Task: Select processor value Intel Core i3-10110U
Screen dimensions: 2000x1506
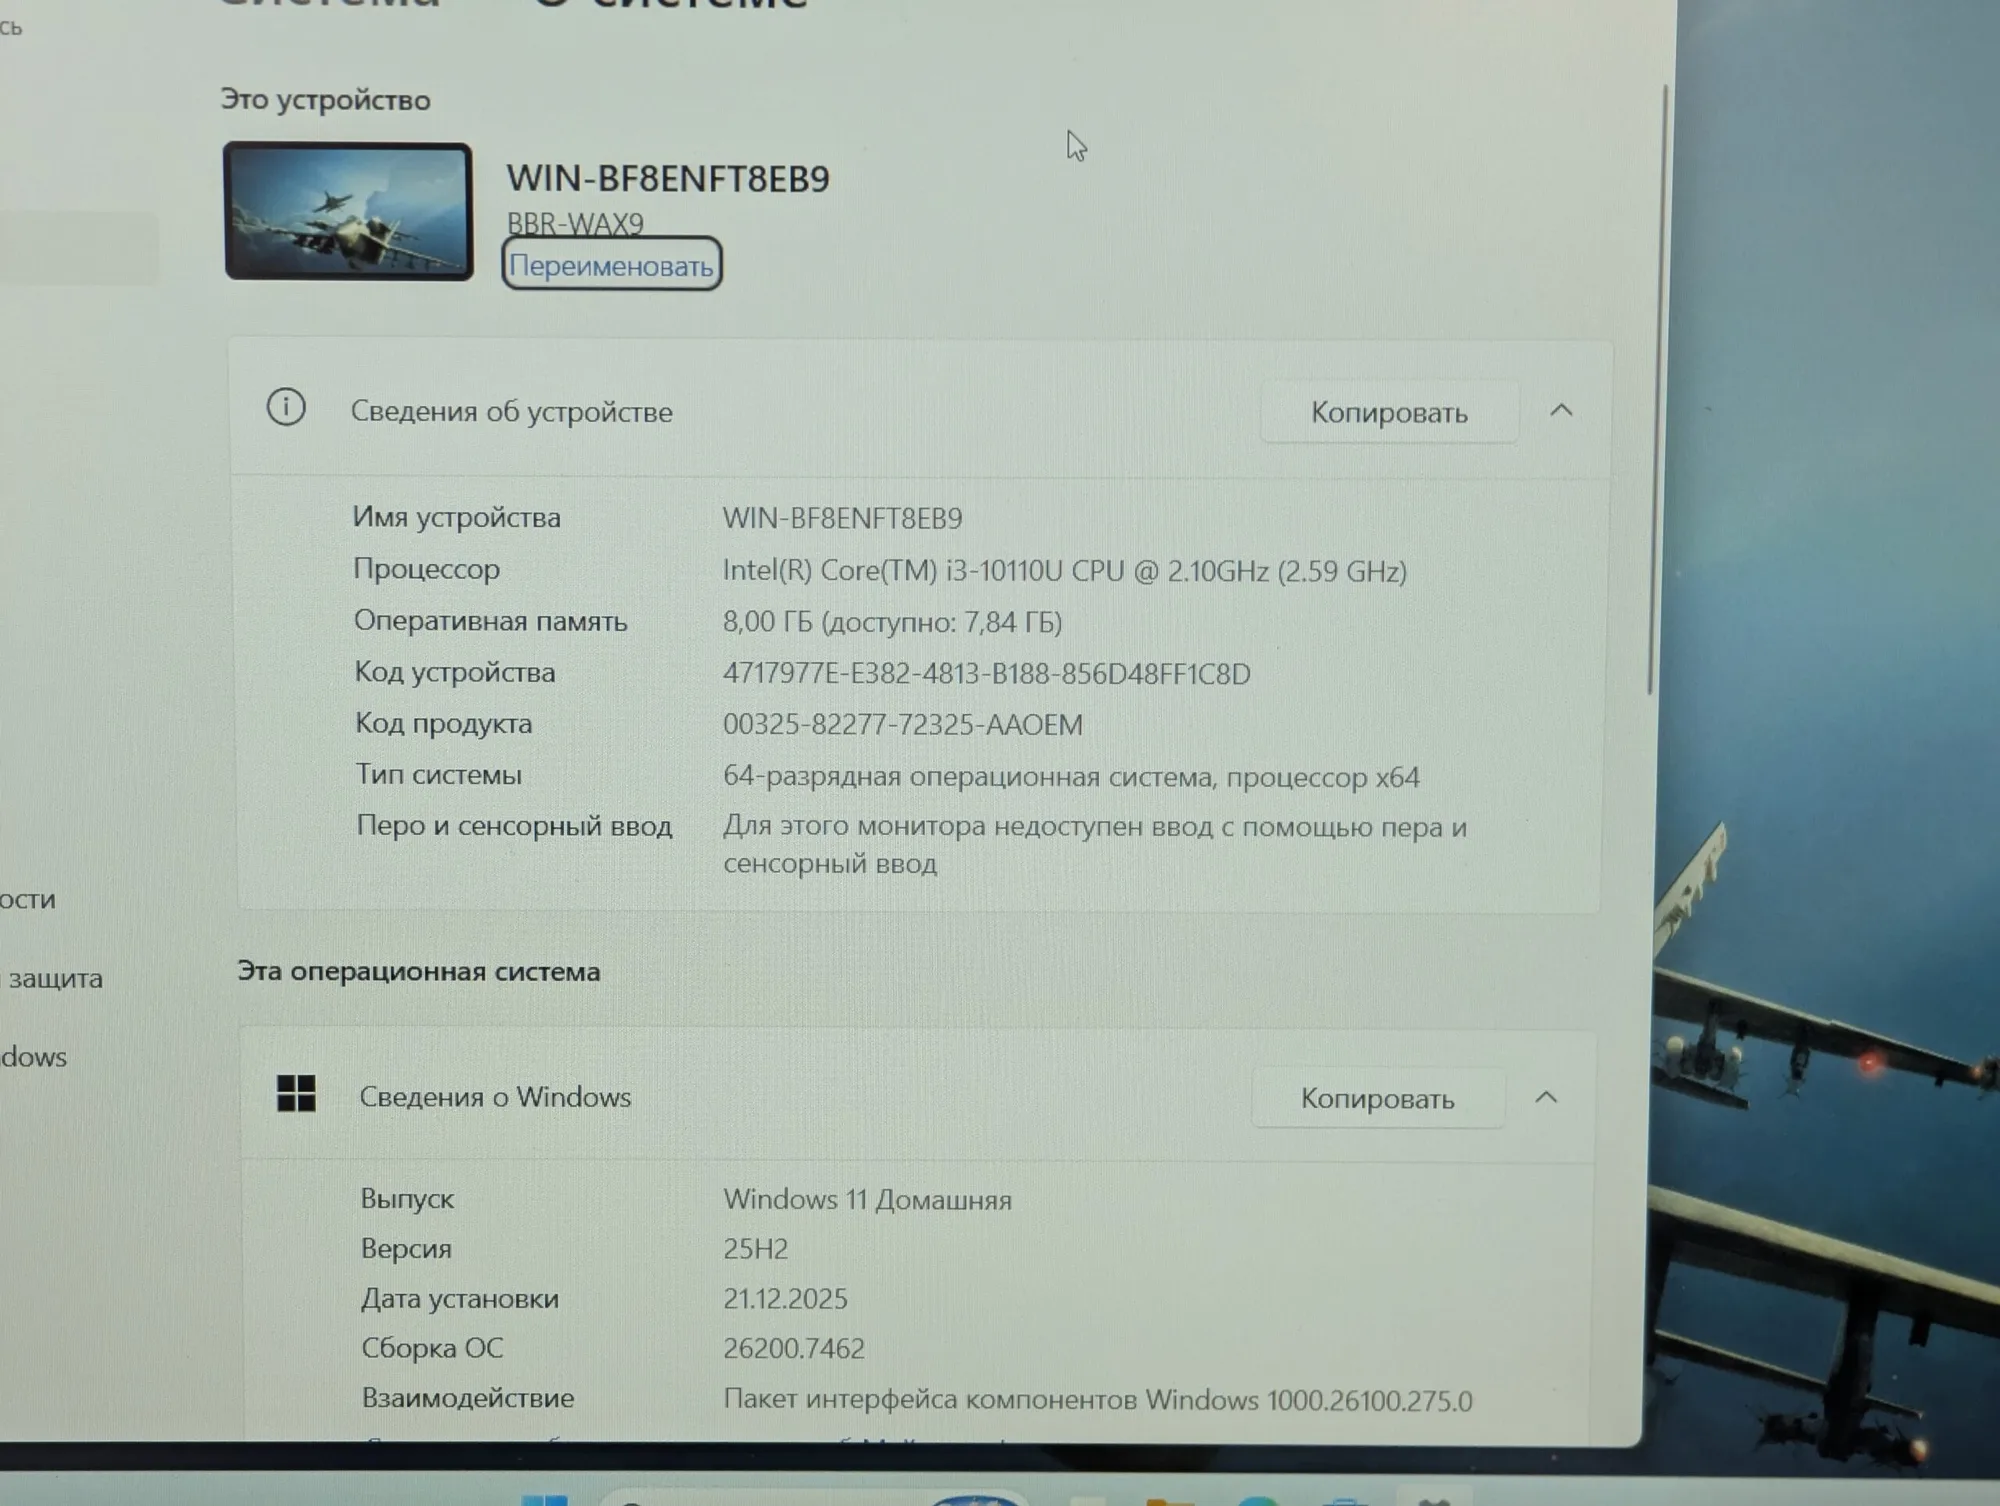Action: click(1065, 570)
